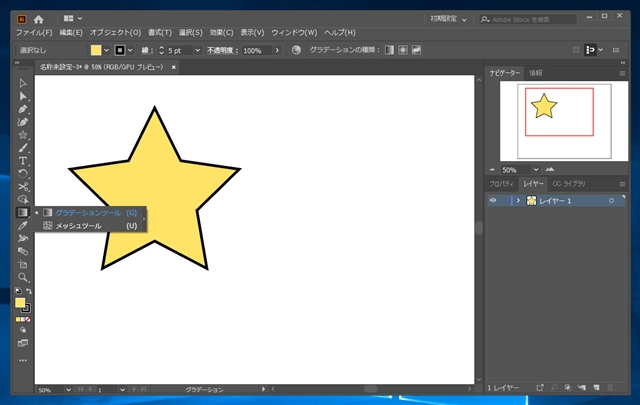Click the default fill and stroke icon
This screenshot has height=405, width=640.
[x=18, y=291]
